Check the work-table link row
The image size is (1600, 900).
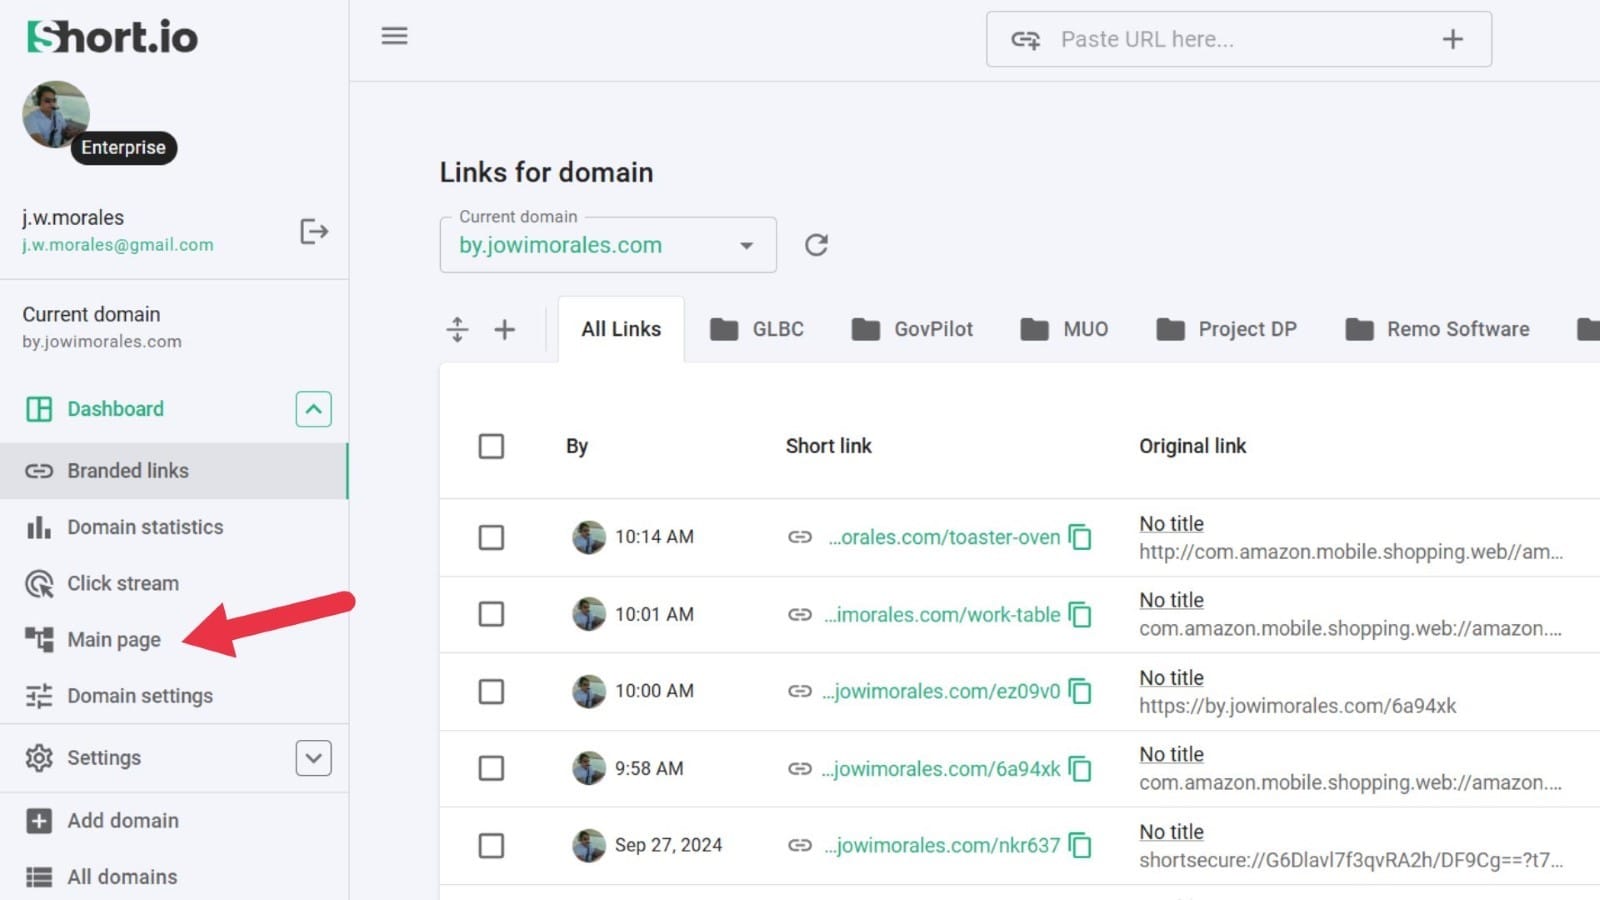(x=491, y=614)
